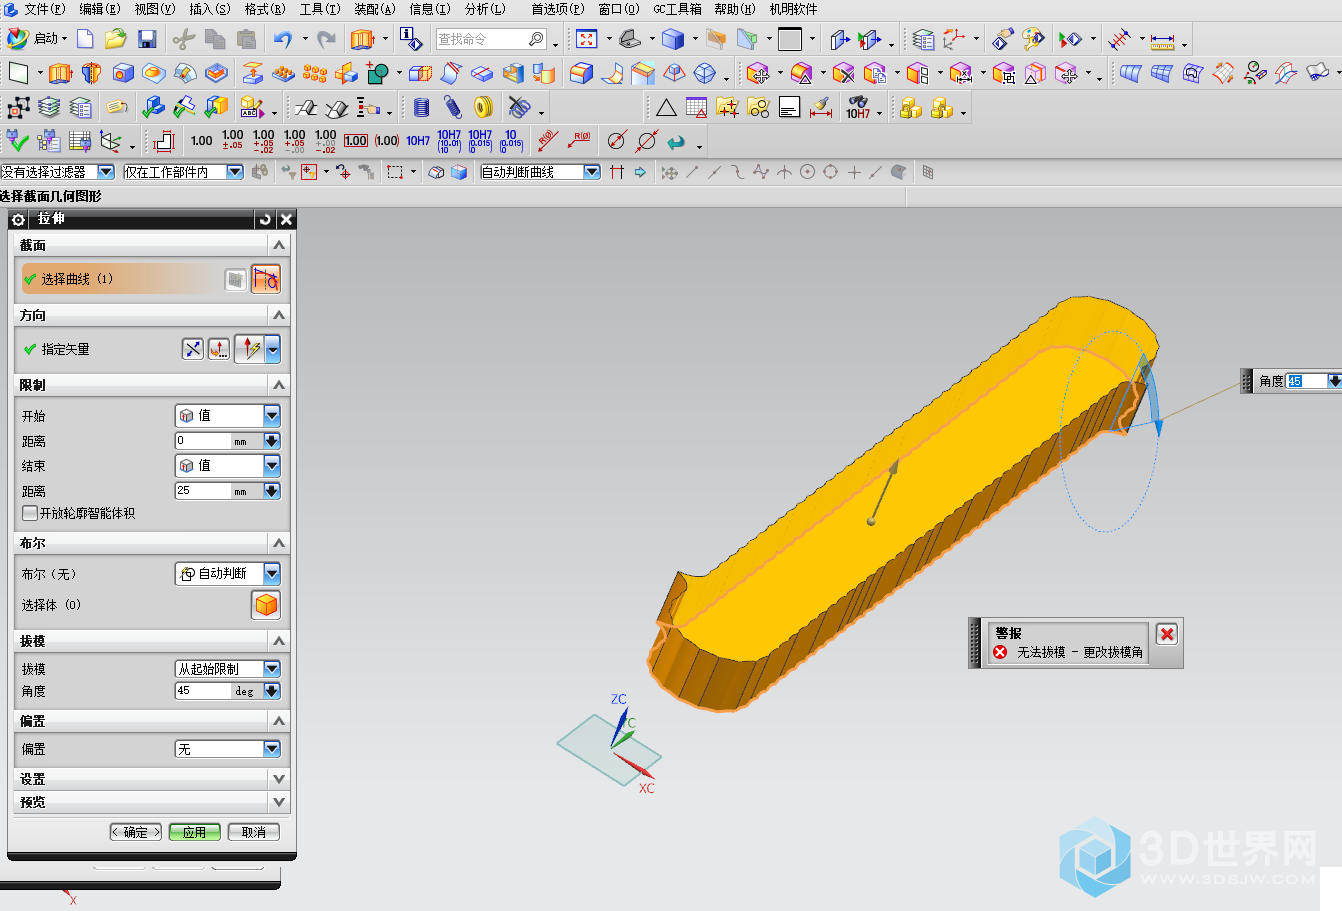The height and width of the screenshot is (911, 1342).
Task: Click the 10H7 tolerance fit icon
Action: click(418, 141)
